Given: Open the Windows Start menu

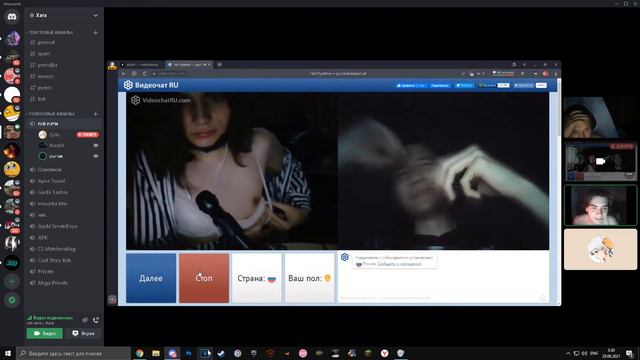Looking at the screenshot, I should point(8,353).
